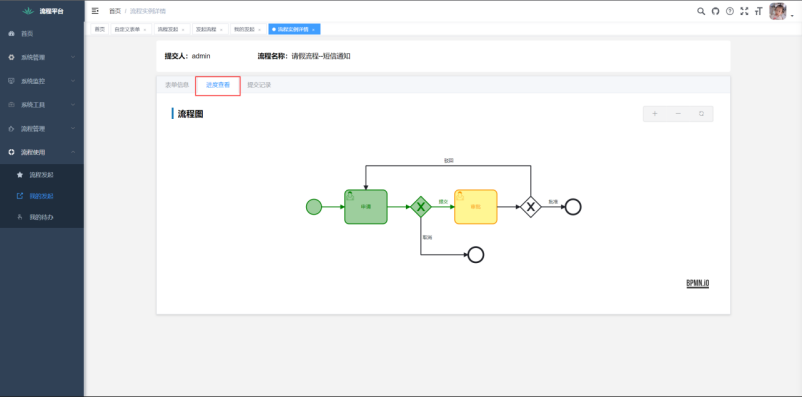Expand the 系统监控 sidebar menu
This screenshot has width=803, height=397.
pyautogui.click(x=42, y=81)
